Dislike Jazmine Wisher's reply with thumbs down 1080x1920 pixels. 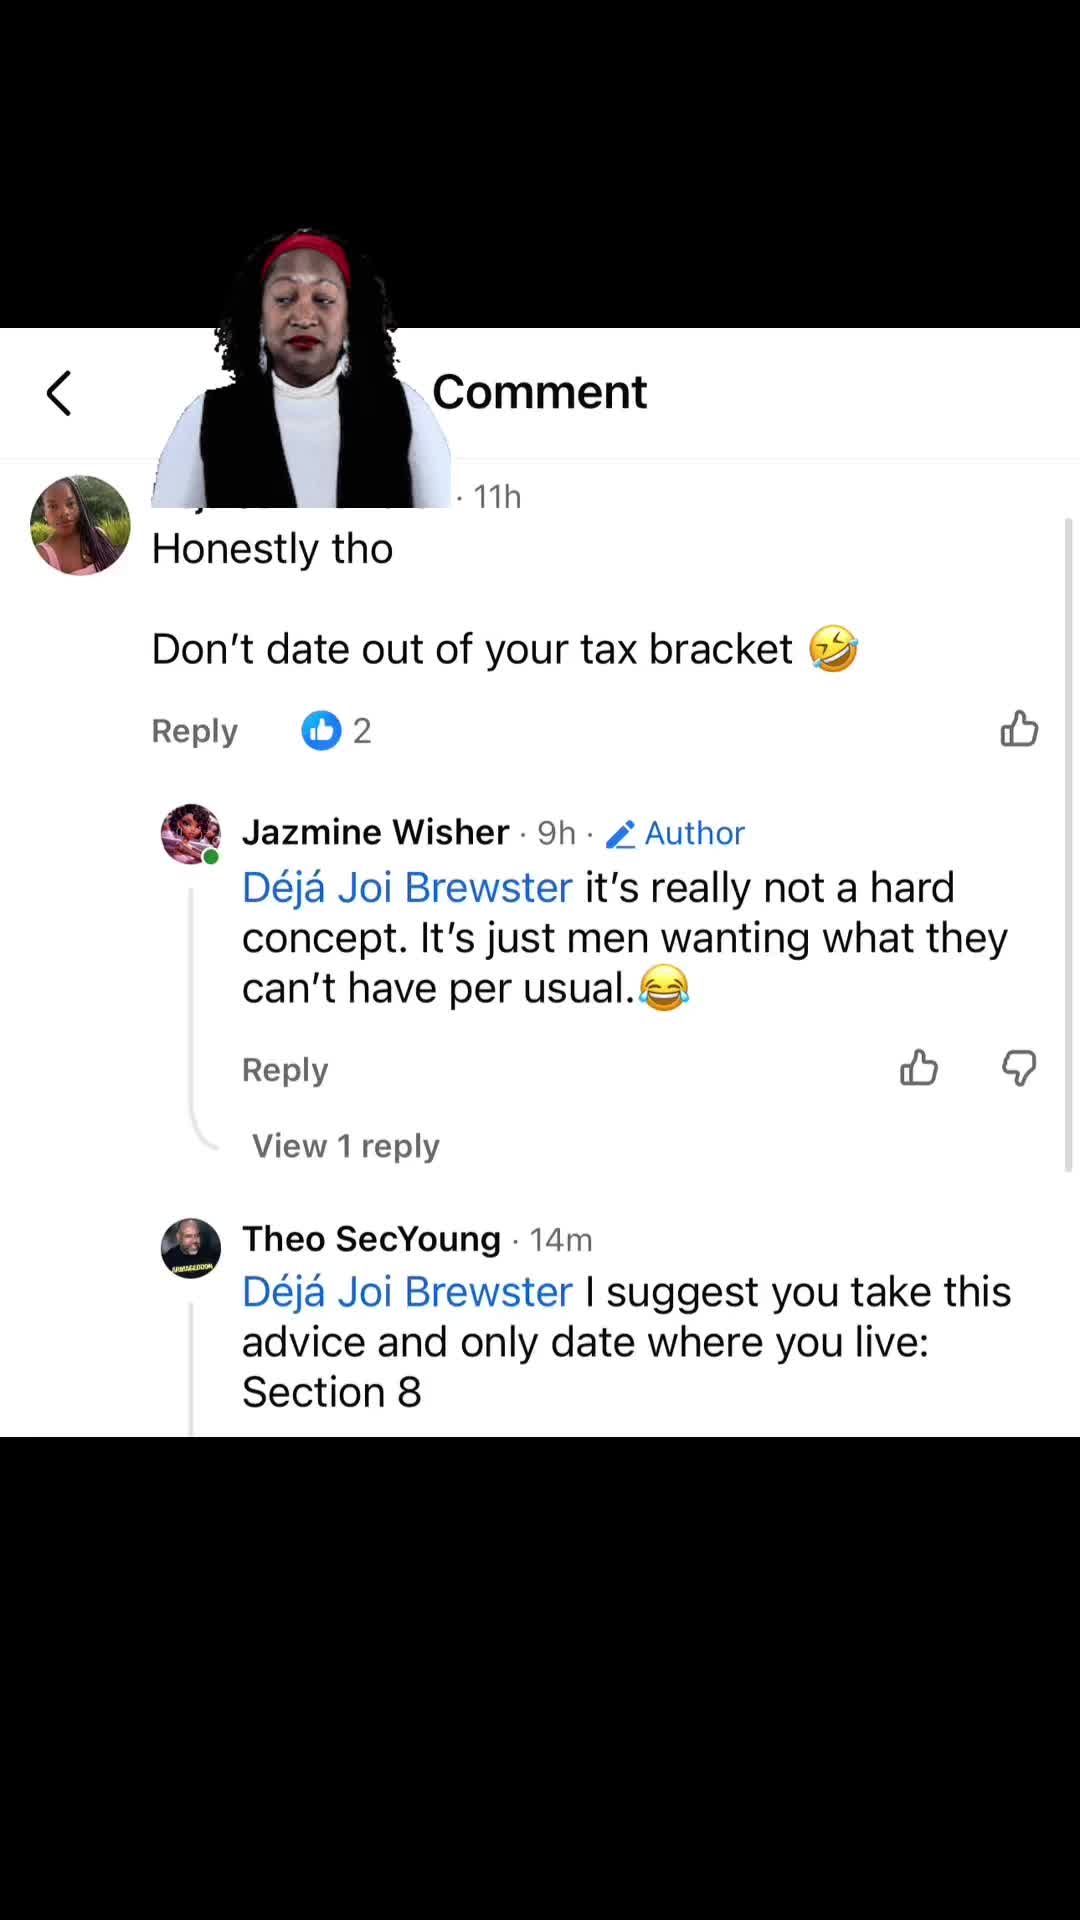point(1019,1068)
